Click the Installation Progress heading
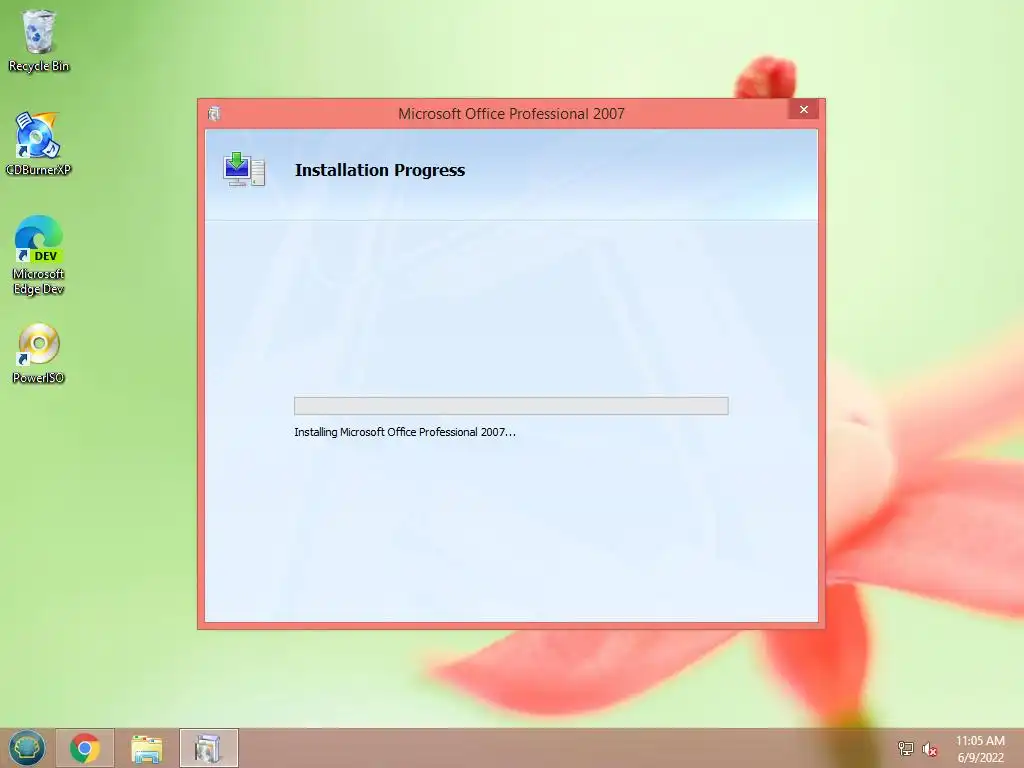 [x=380, y=170]
